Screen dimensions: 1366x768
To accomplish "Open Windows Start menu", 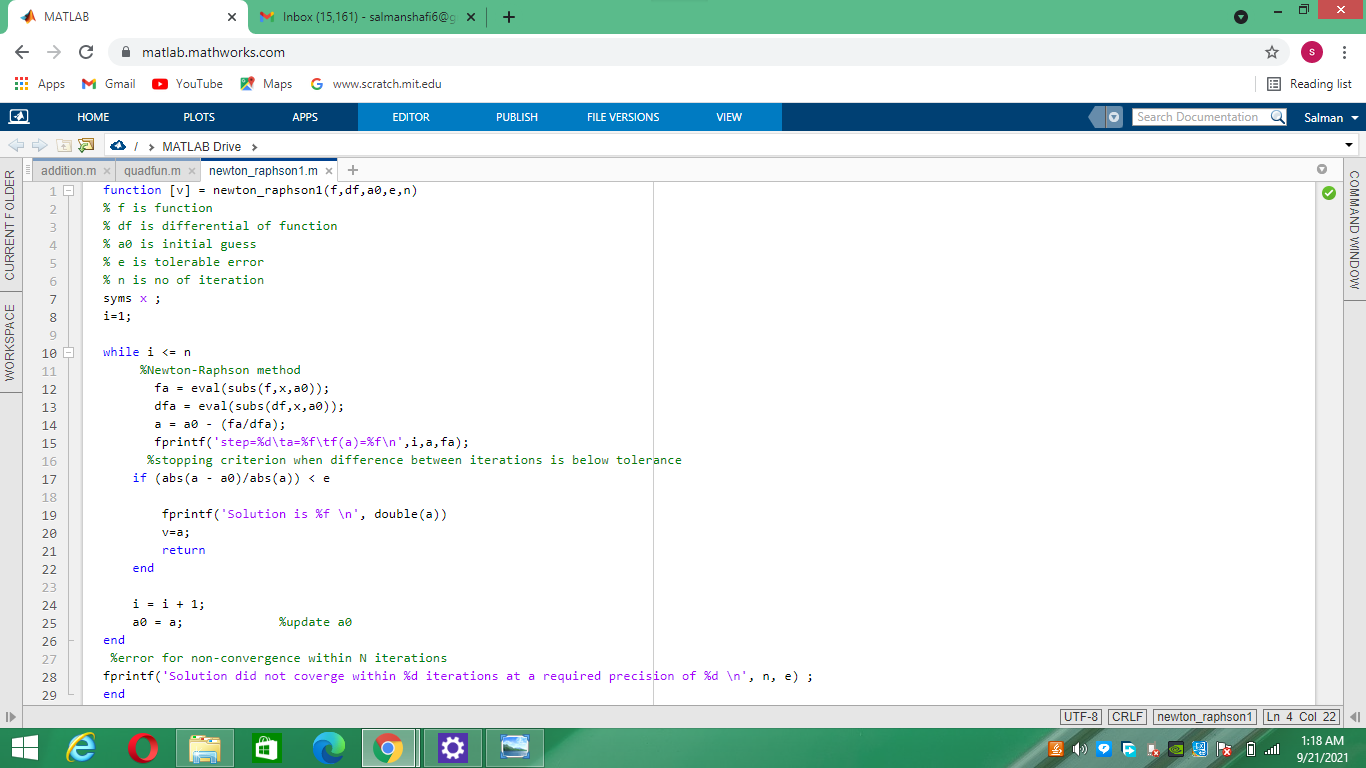I will point(23,748).
